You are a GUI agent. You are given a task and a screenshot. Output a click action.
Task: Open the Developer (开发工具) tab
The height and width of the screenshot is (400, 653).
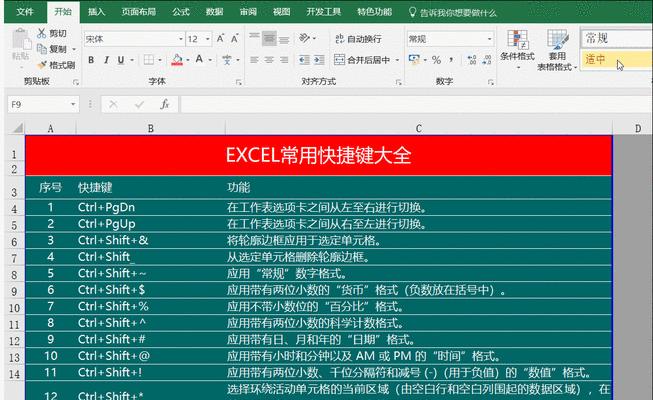tap(324, 12)
